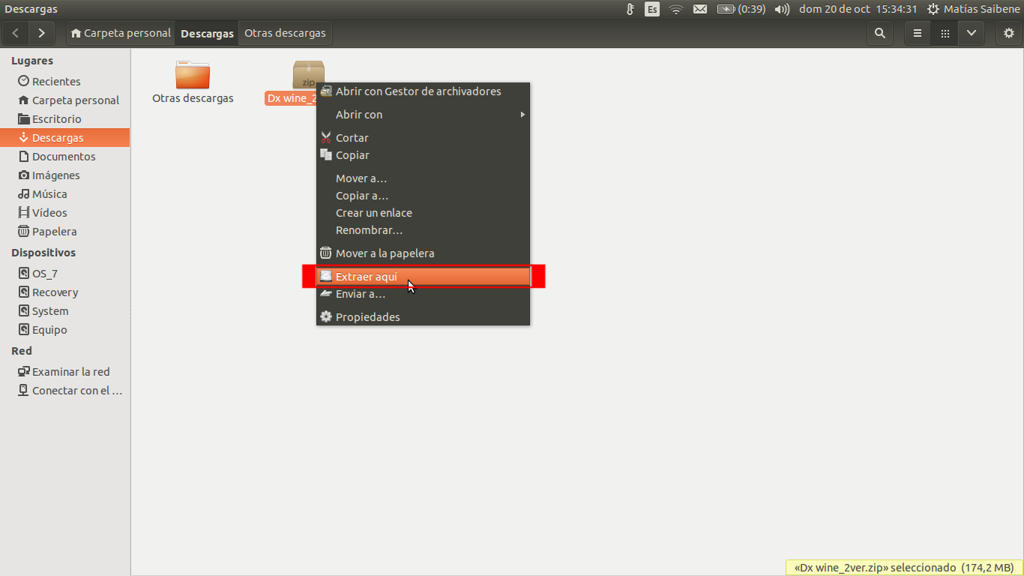Choose Abrir con Gestor de archivadores
1024x576 pixels.
(423, 91)
